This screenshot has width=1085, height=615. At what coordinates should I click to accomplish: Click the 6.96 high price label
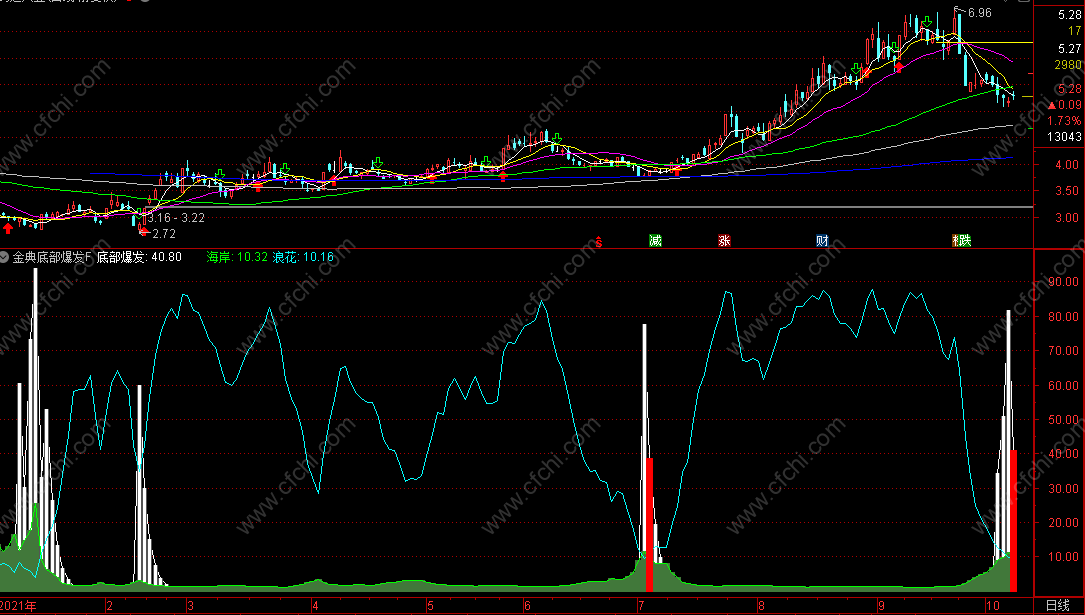[980, 12]
